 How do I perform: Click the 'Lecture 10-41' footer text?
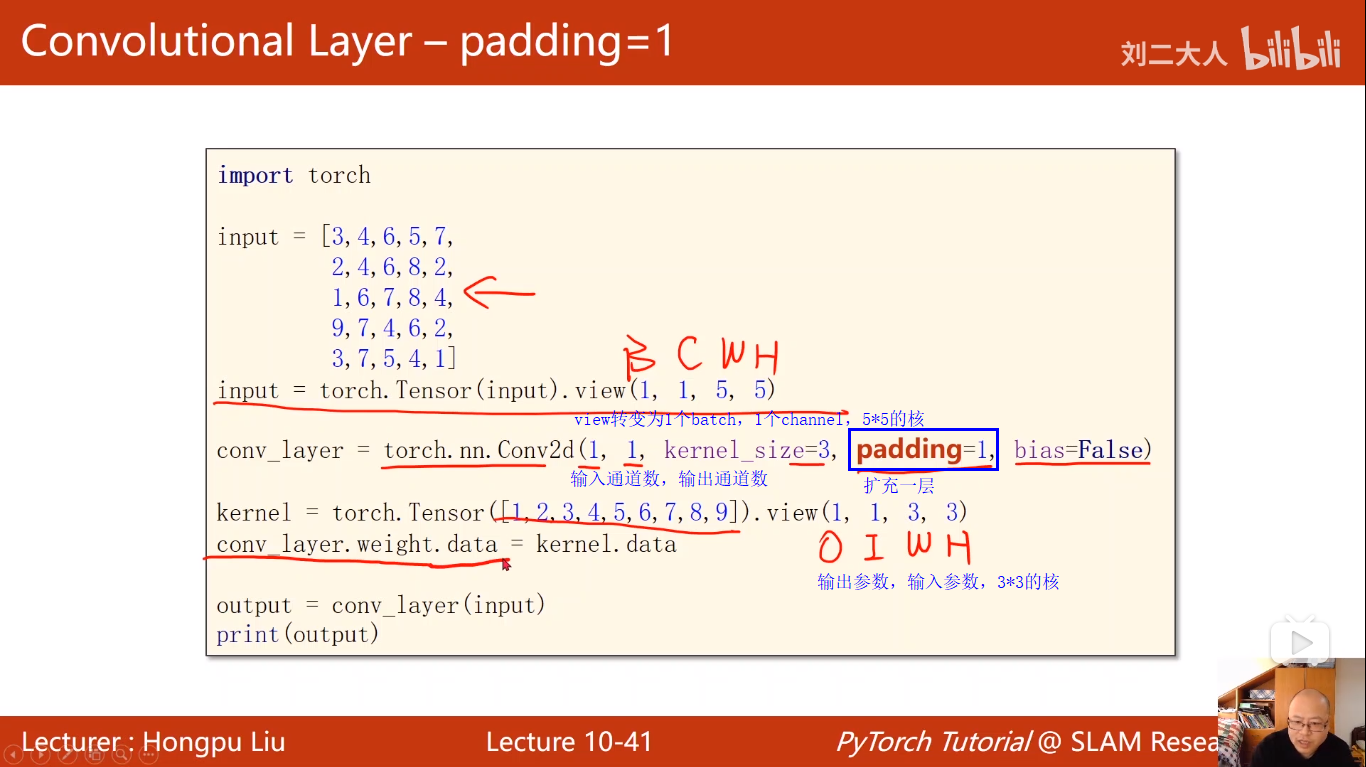tap(569, 742)
